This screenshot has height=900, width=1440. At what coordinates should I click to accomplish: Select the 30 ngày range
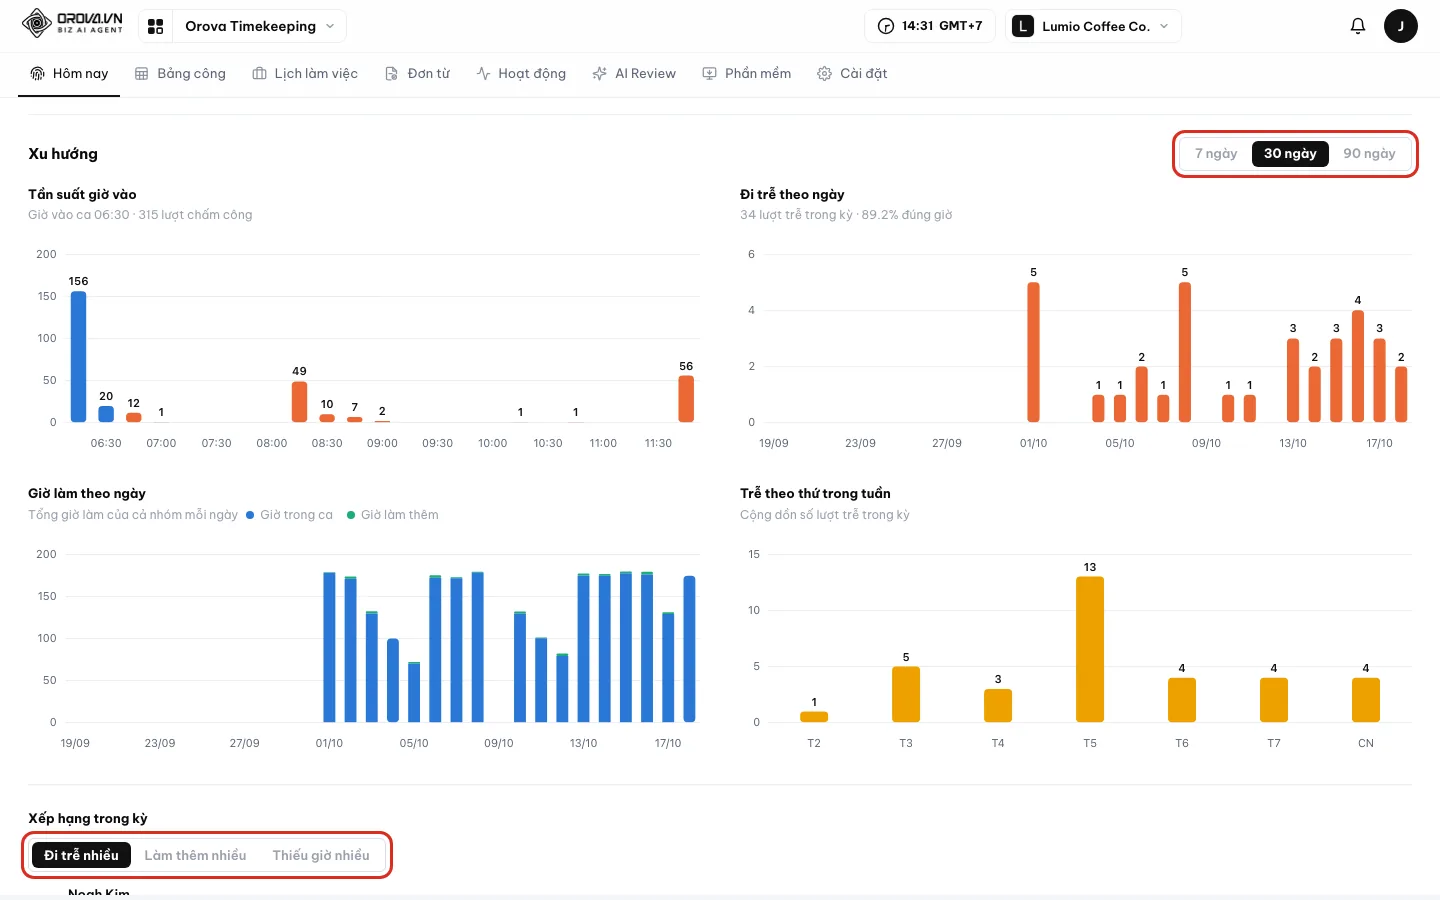coord(1290,153)
